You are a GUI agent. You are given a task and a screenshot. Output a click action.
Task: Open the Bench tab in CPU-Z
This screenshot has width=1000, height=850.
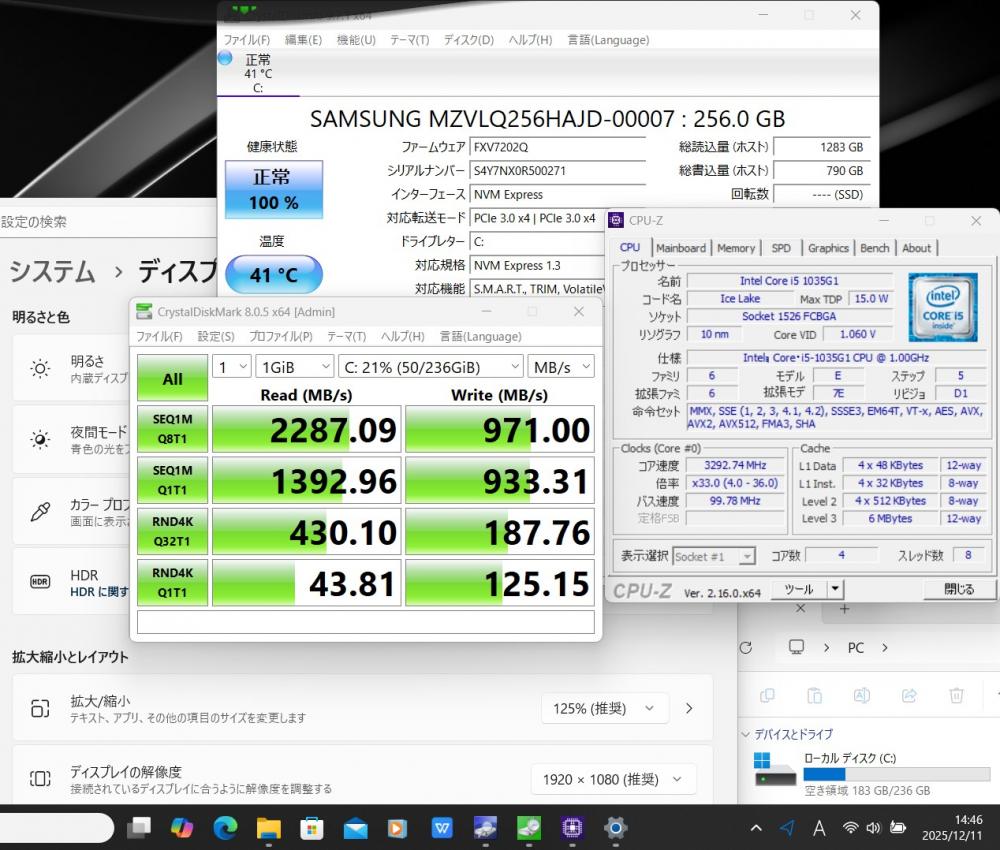(874, 248)
